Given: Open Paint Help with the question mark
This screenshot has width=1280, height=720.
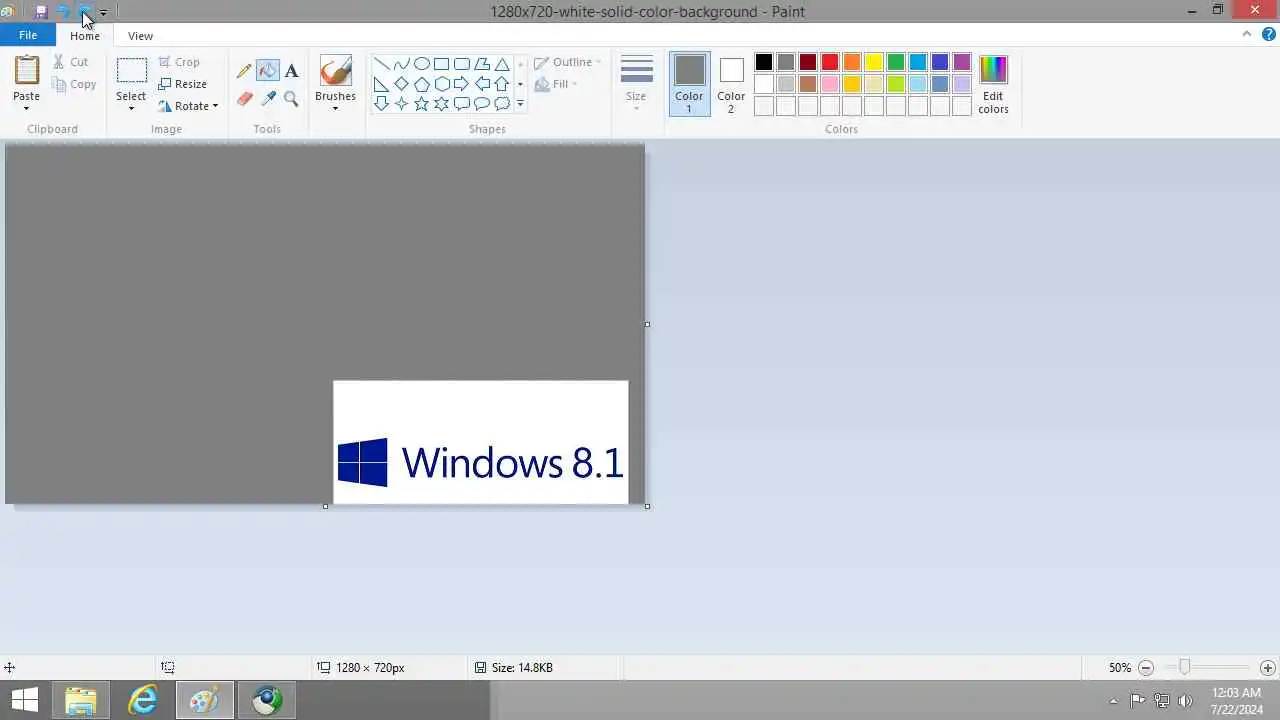Looking at the screenshot, I should point(1267,34).
